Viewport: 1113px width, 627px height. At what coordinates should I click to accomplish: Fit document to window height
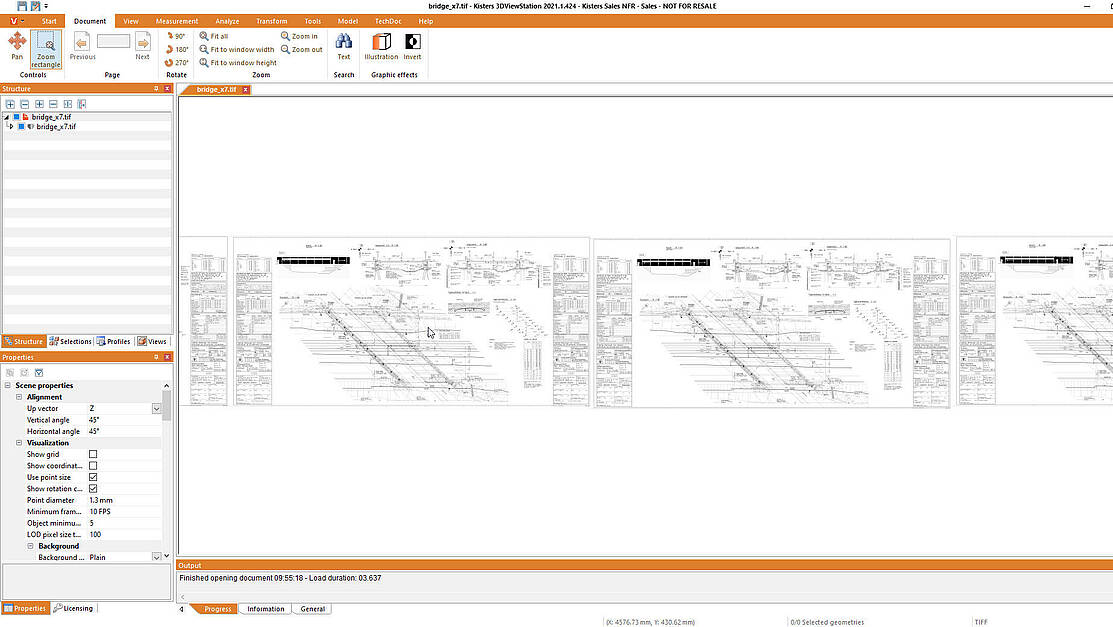click(238, 62)
